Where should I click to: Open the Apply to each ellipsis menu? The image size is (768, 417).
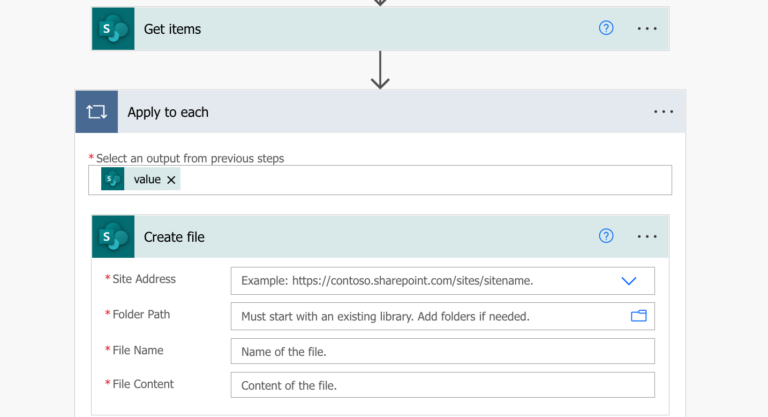click(663, 112)
